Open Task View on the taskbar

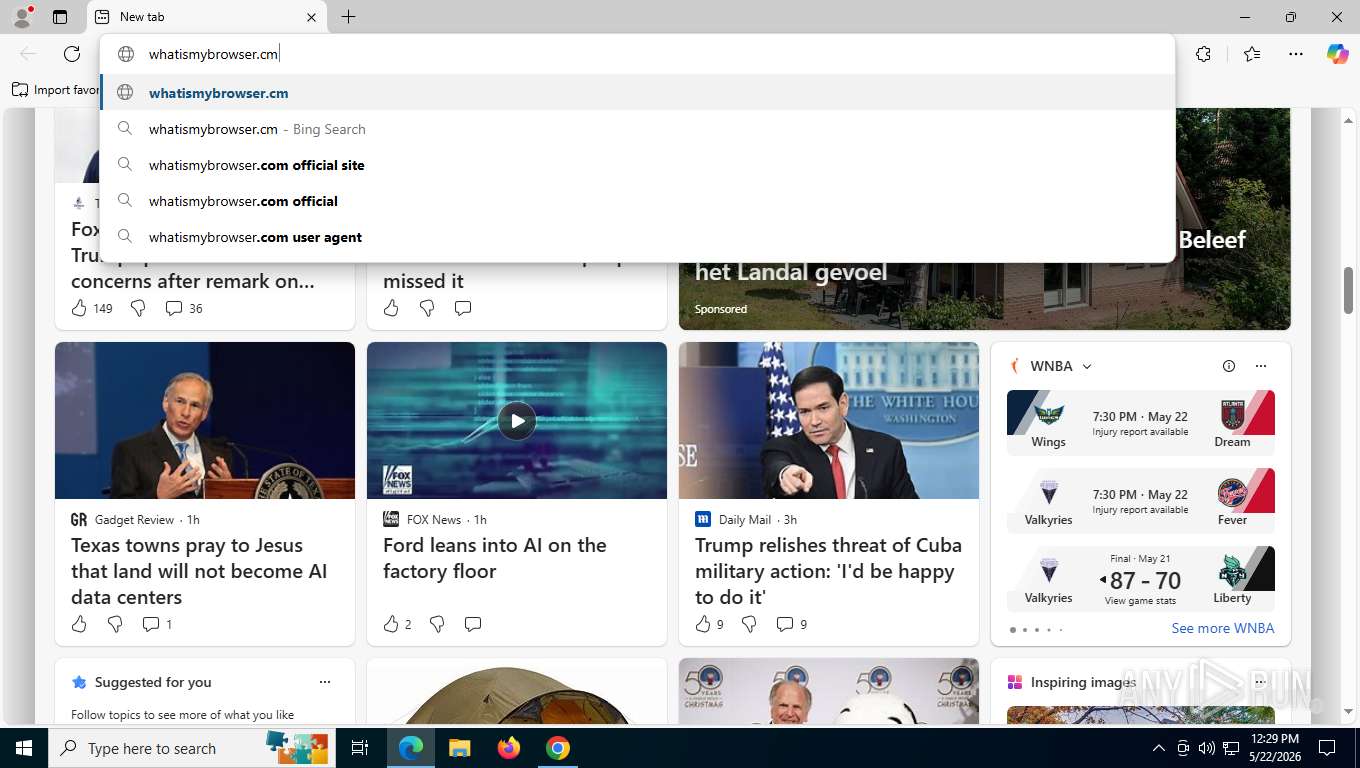pos(360,748)
